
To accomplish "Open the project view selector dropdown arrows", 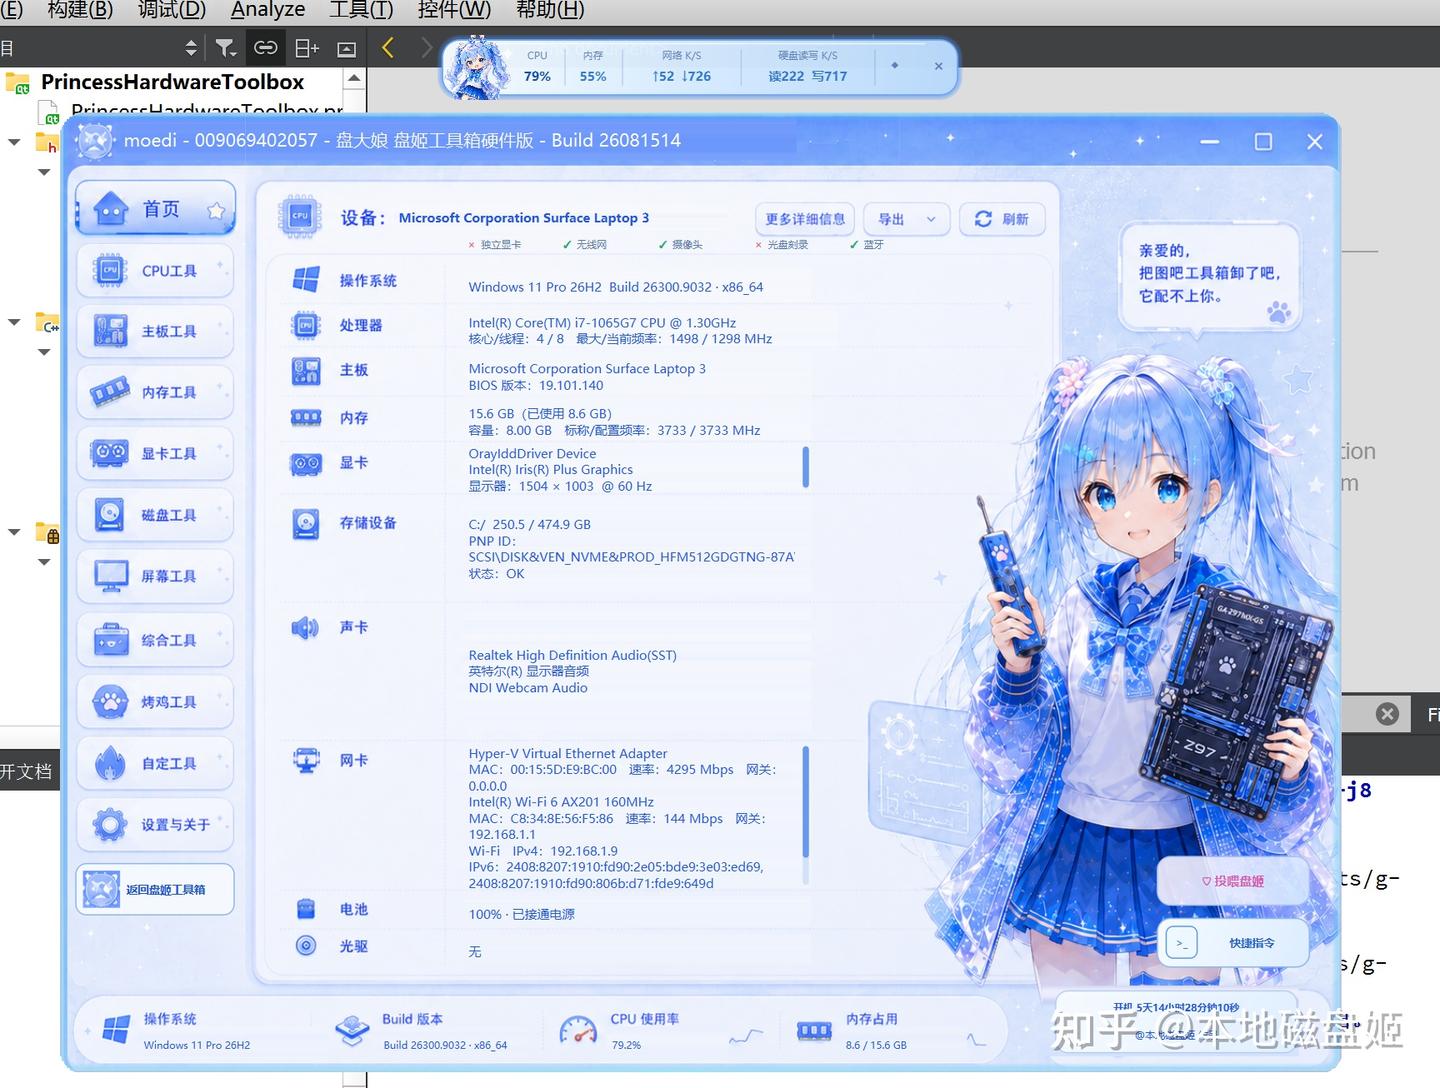I will 191,48.
